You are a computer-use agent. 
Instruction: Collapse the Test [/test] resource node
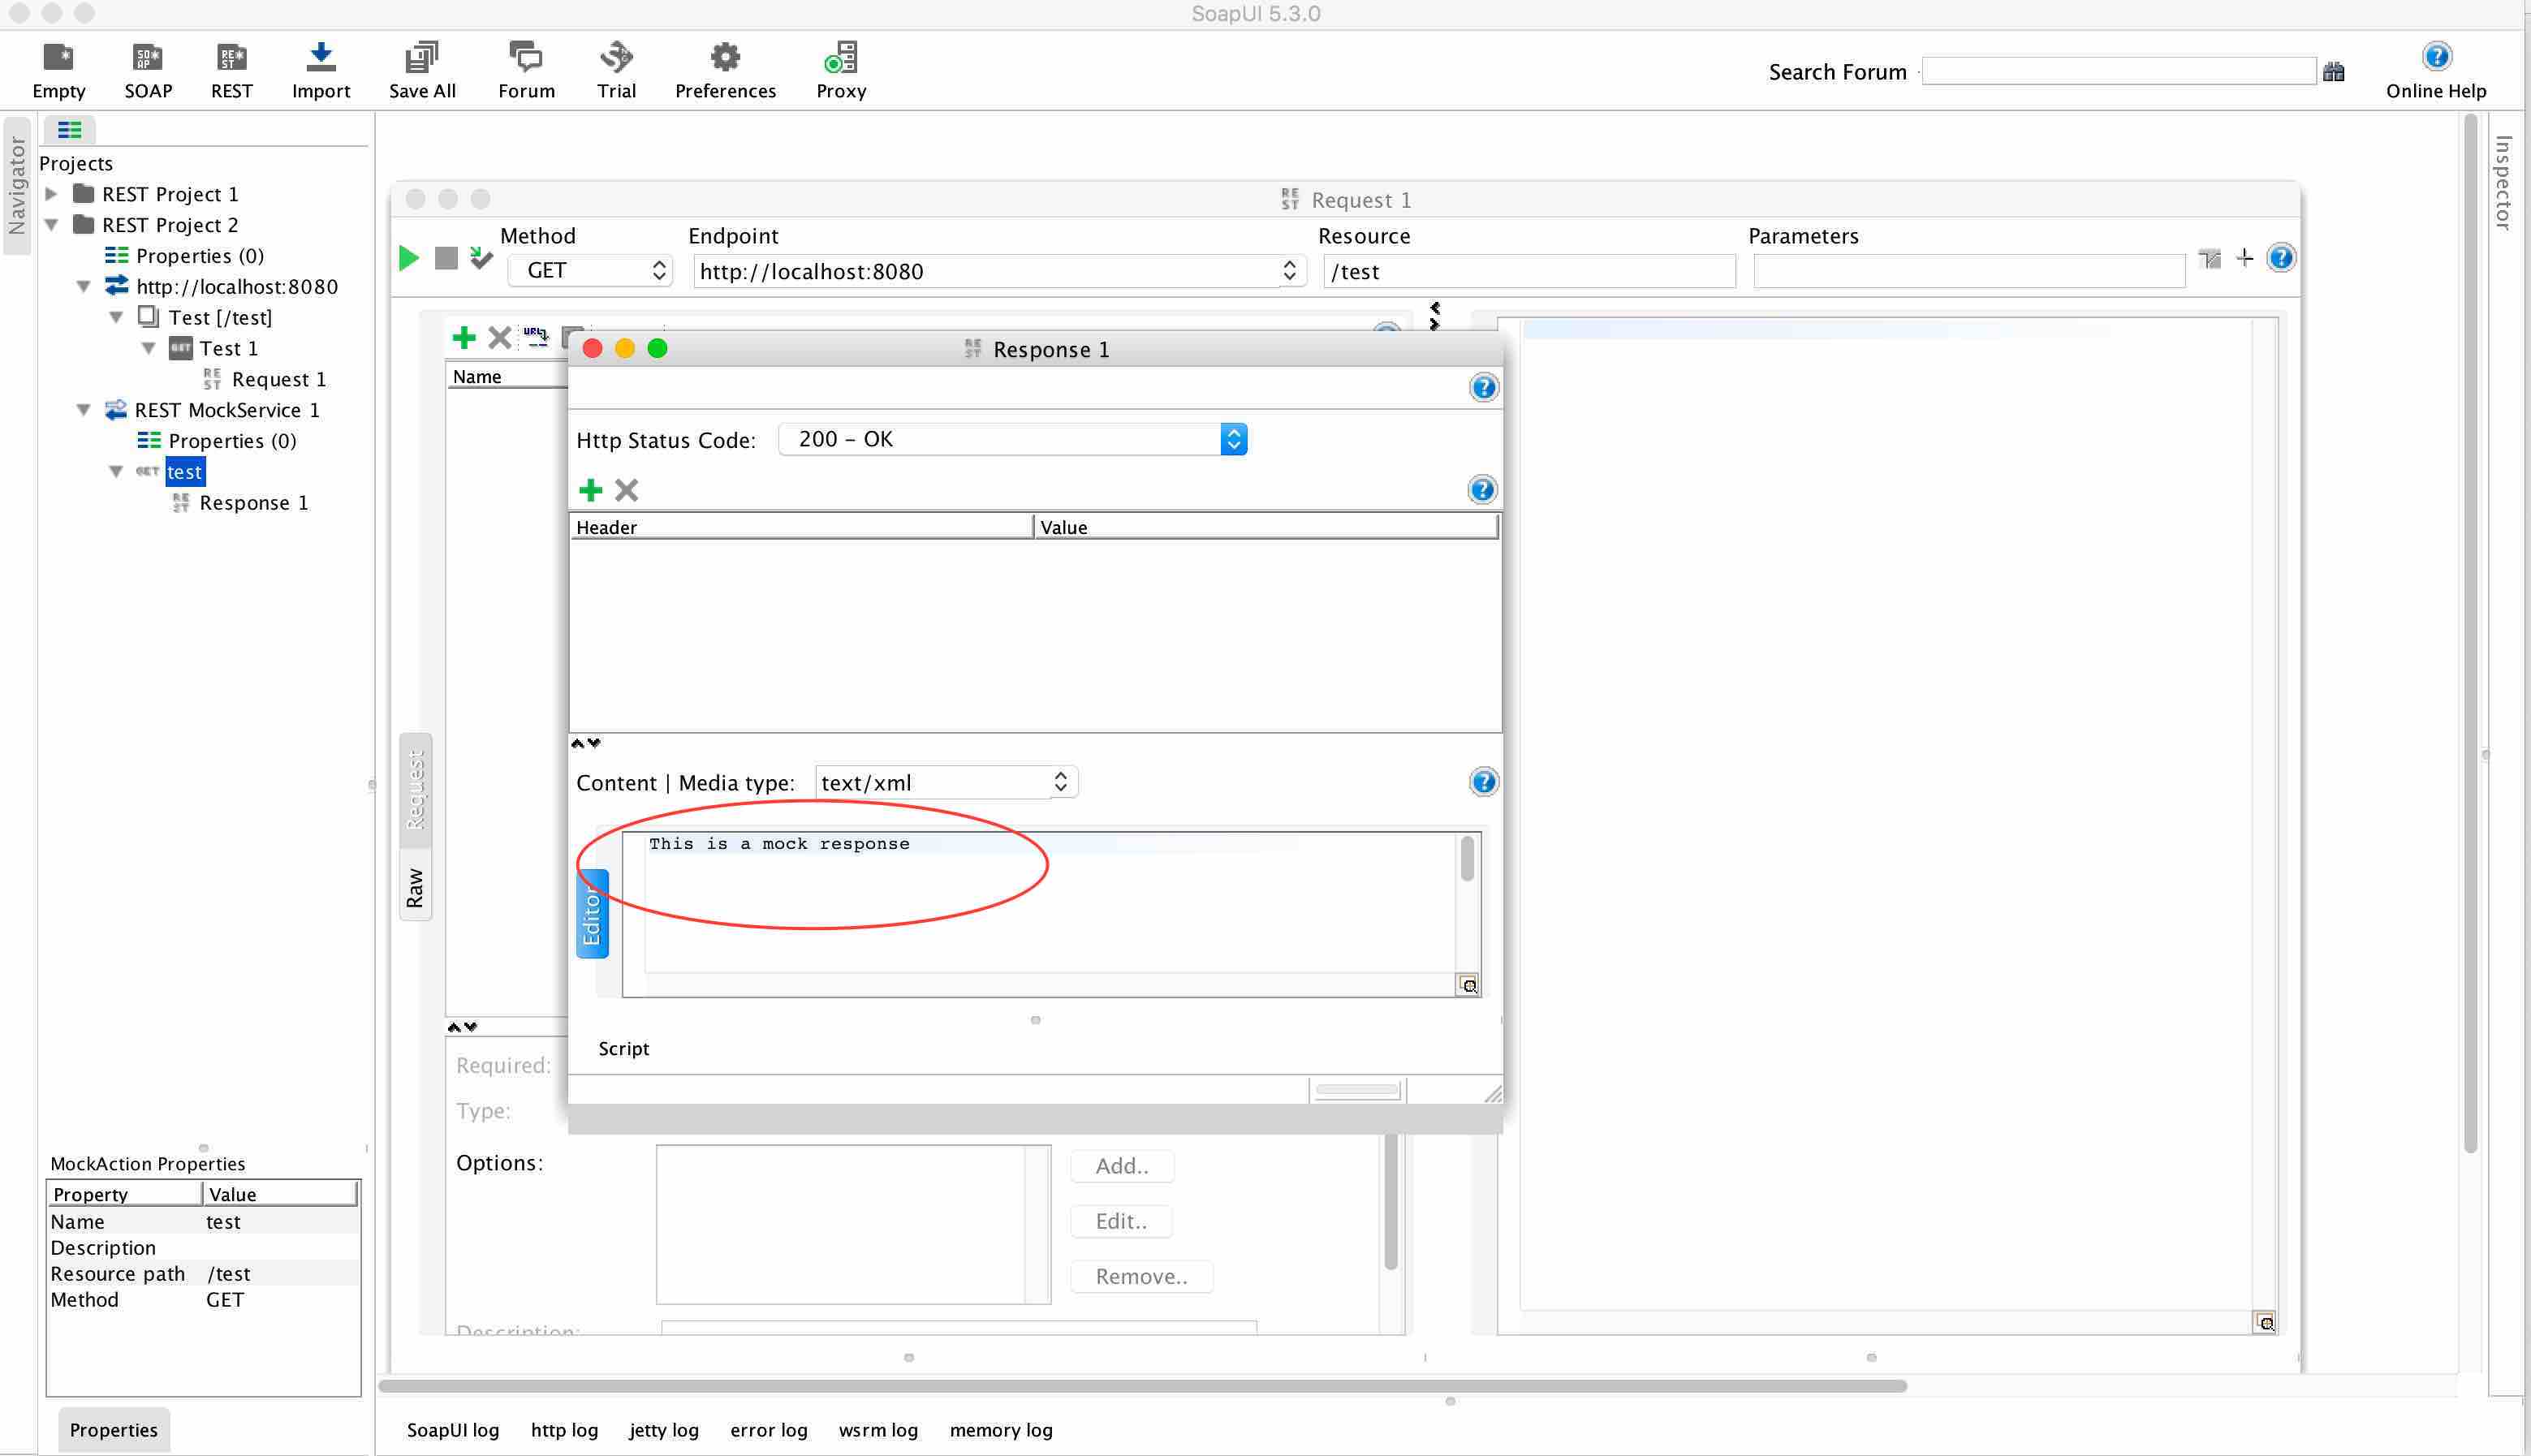116,318
